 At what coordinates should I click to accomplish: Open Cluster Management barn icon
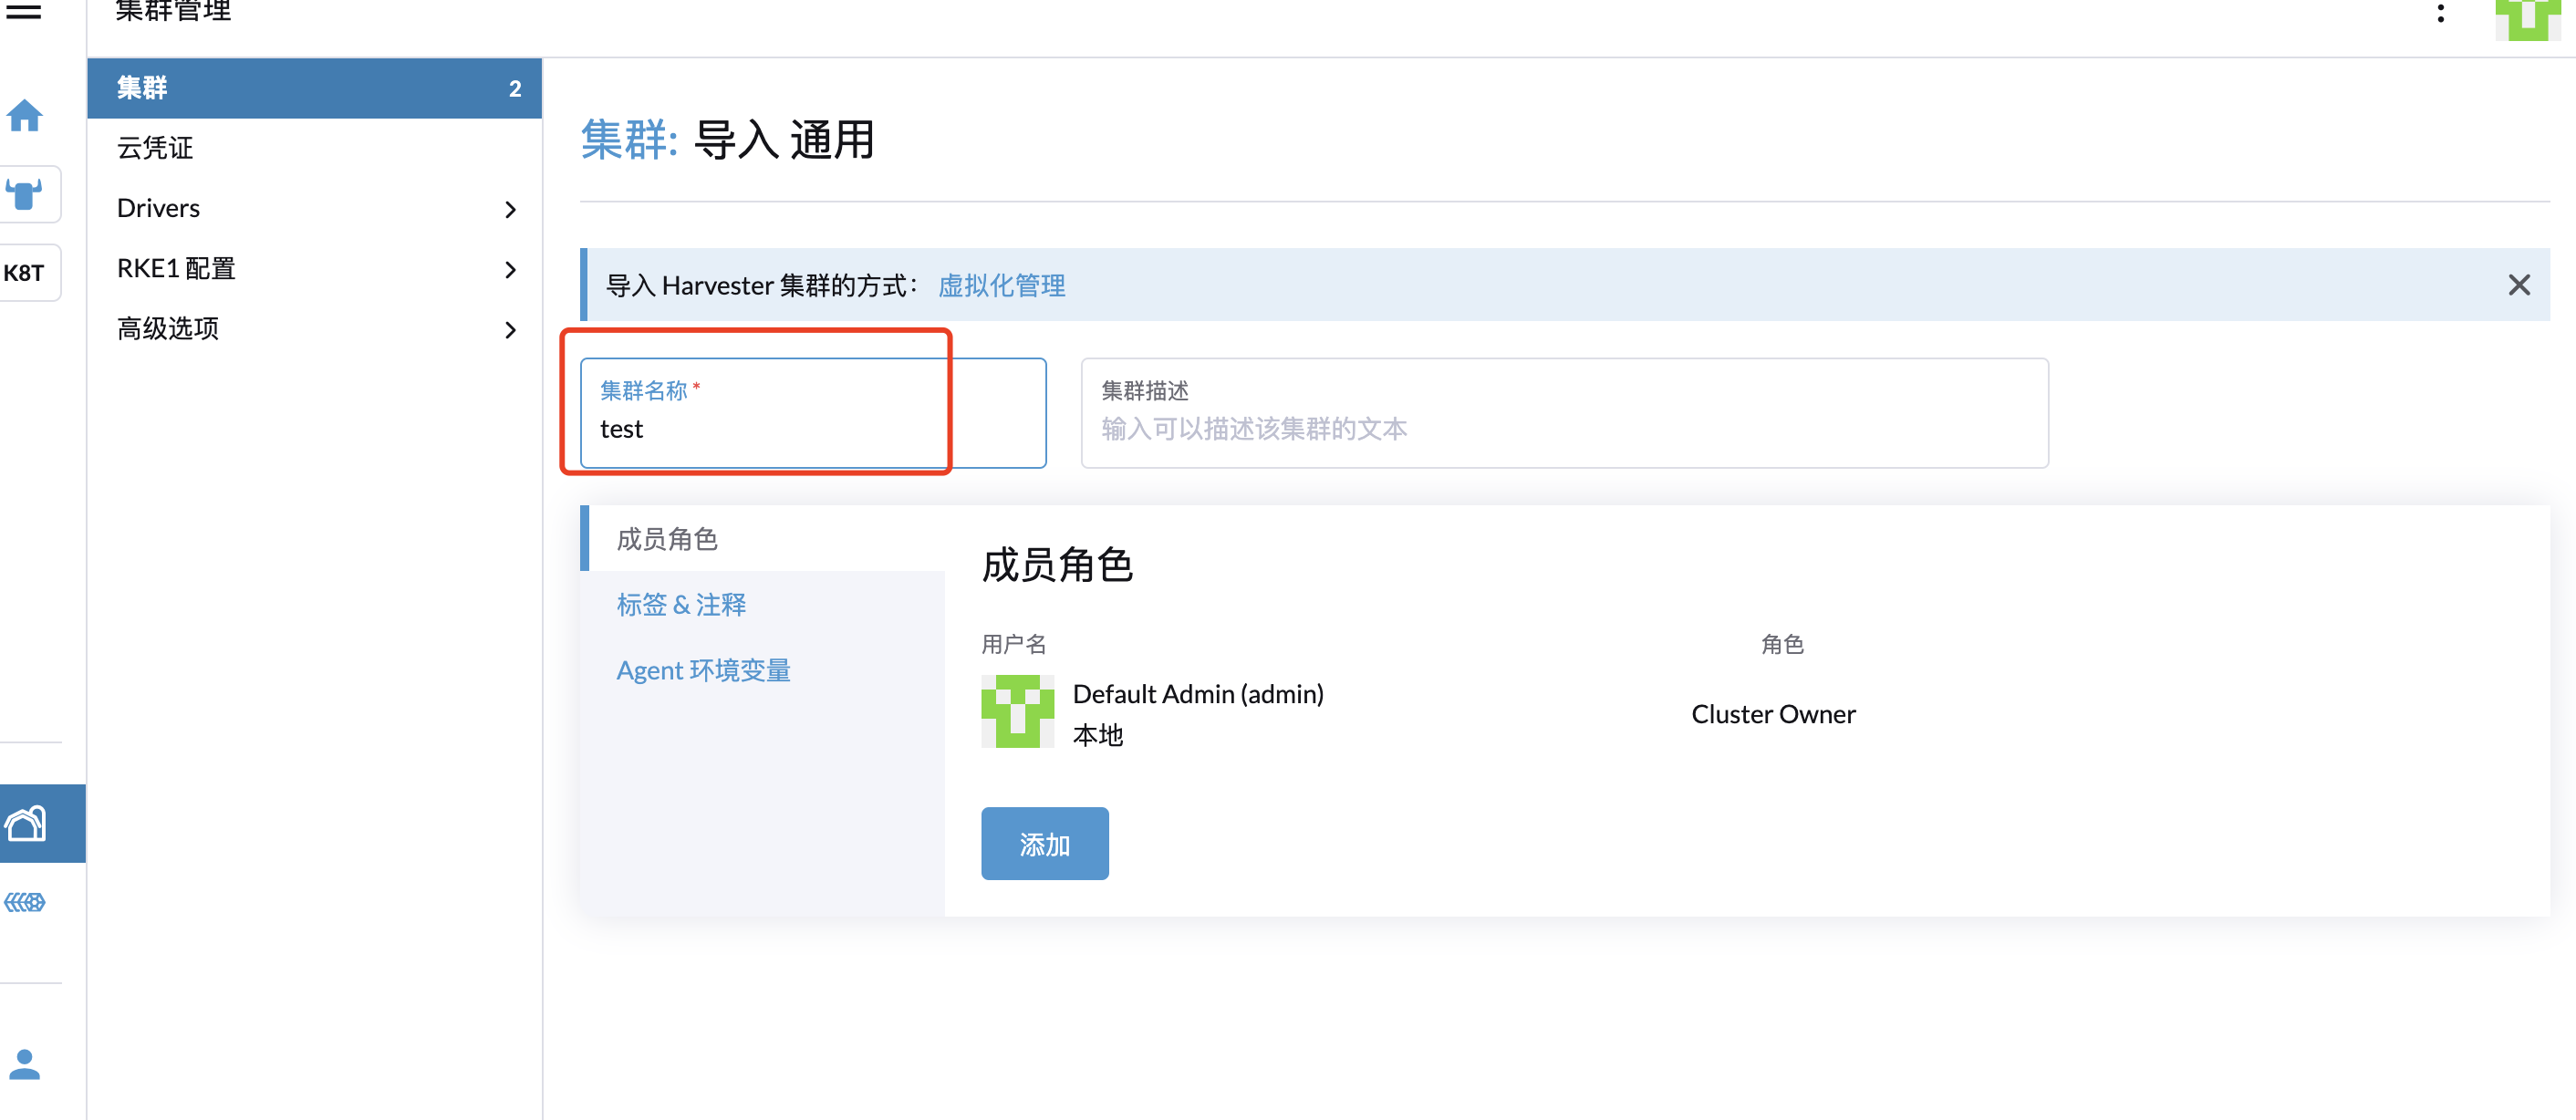(26, 824)
